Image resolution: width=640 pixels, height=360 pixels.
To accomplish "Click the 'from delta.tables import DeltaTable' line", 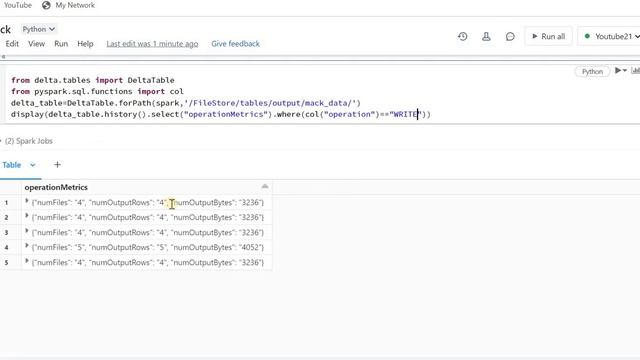I will pos(93,80).
